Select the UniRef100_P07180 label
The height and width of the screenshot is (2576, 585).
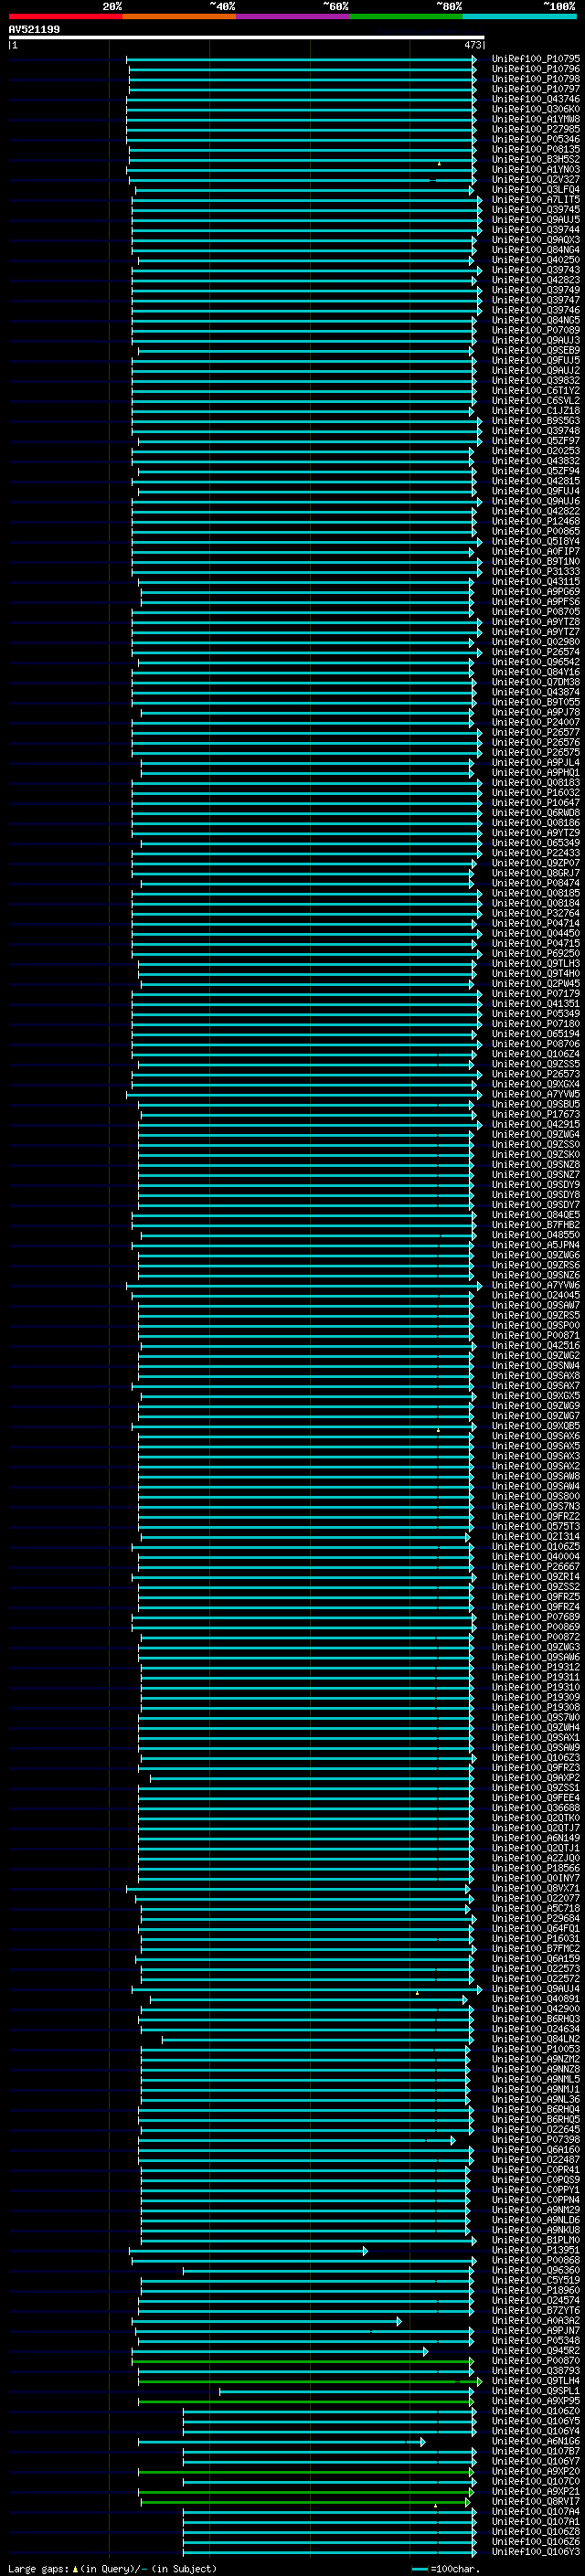(x=535, y=1024)
